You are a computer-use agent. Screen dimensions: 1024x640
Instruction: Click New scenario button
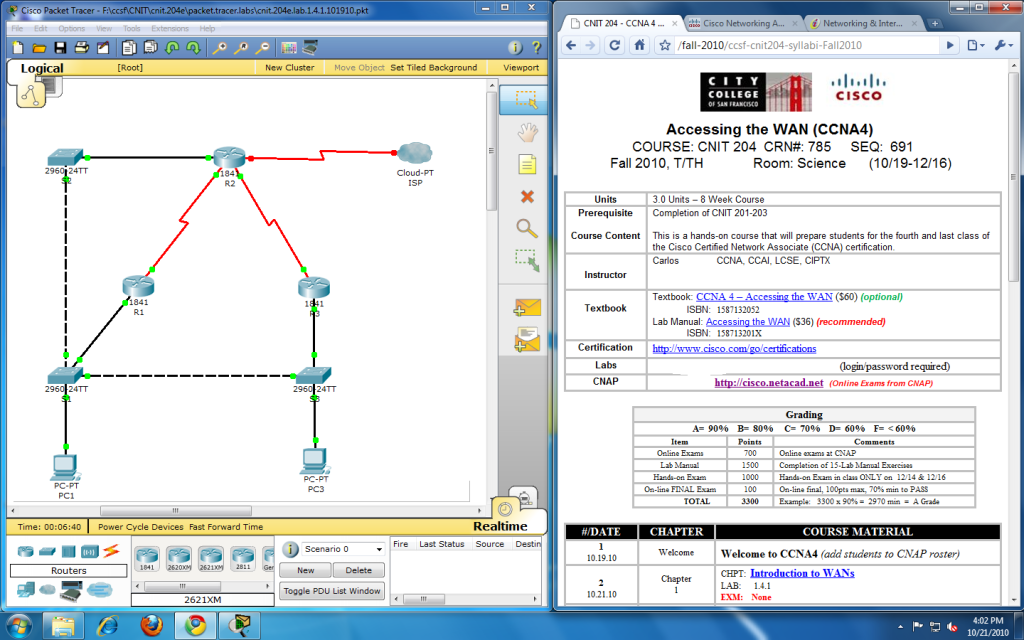(x=306, y=570)
